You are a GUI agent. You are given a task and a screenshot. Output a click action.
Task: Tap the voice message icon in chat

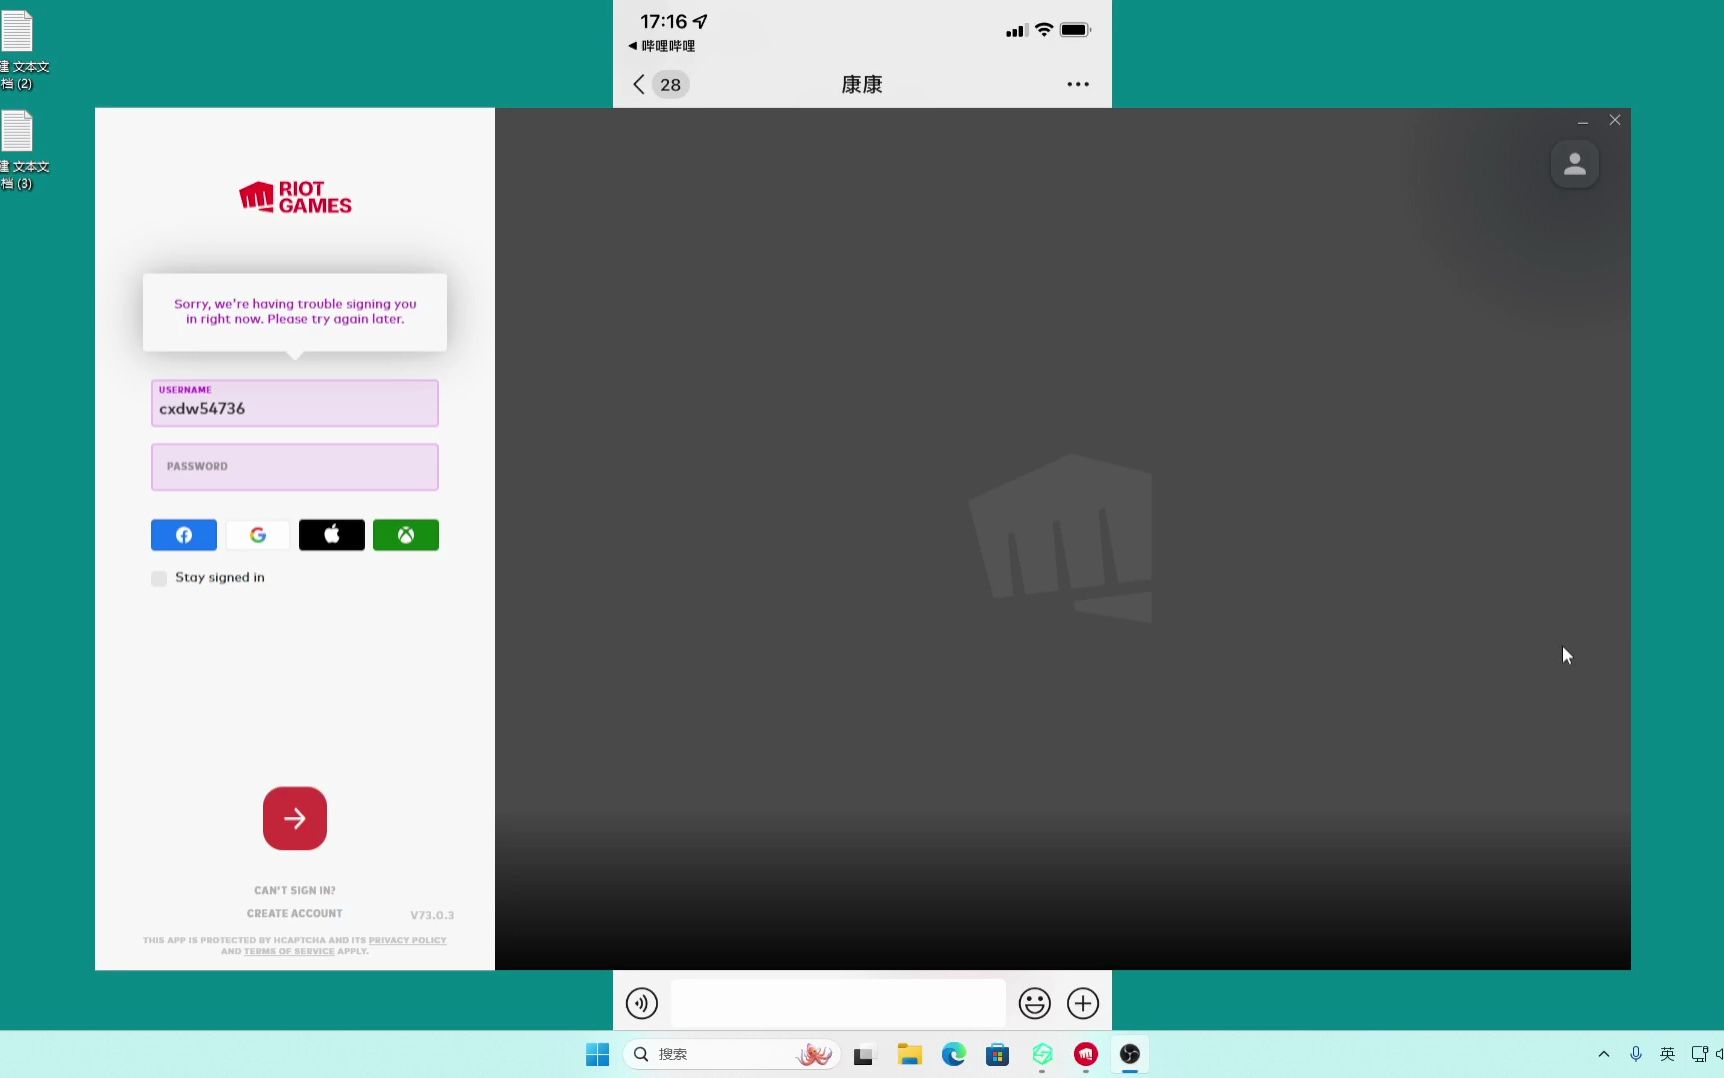coord(642,1003)
